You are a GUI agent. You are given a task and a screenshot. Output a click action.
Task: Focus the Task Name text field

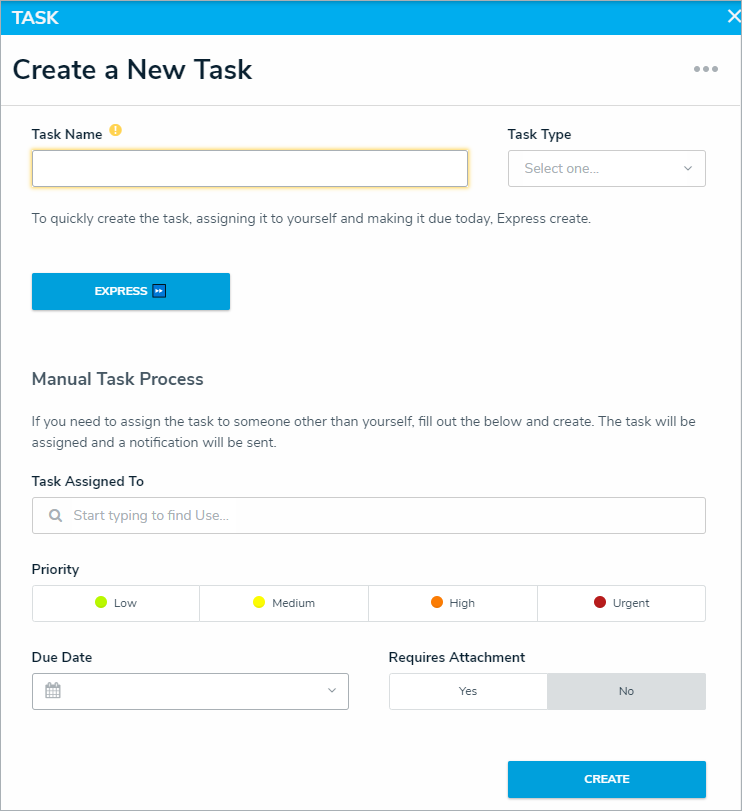(x=250, y=169)
